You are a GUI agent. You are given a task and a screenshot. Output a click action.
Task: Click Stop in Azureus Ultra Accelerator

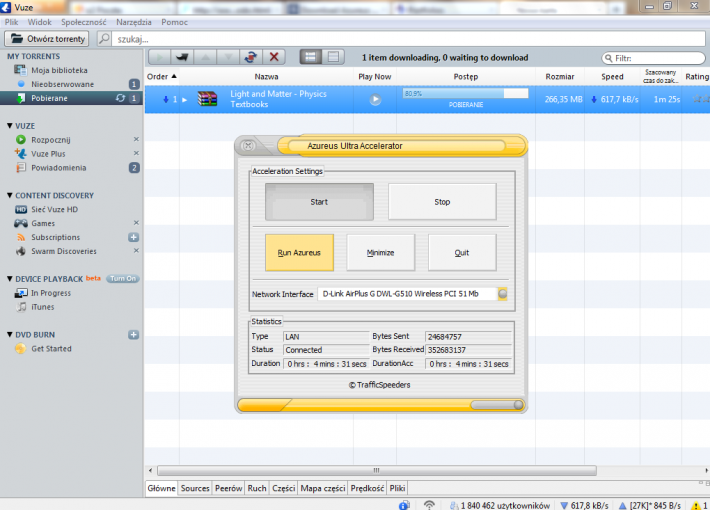(442, 202)
